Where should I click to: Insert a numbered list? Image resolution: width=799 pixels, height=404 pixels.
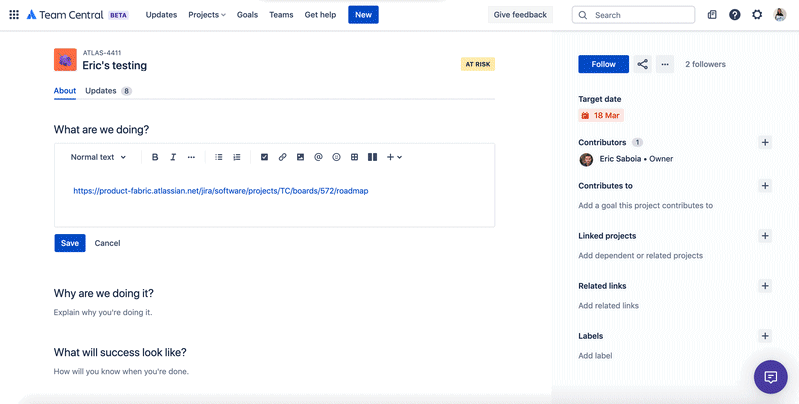(237, 157)
